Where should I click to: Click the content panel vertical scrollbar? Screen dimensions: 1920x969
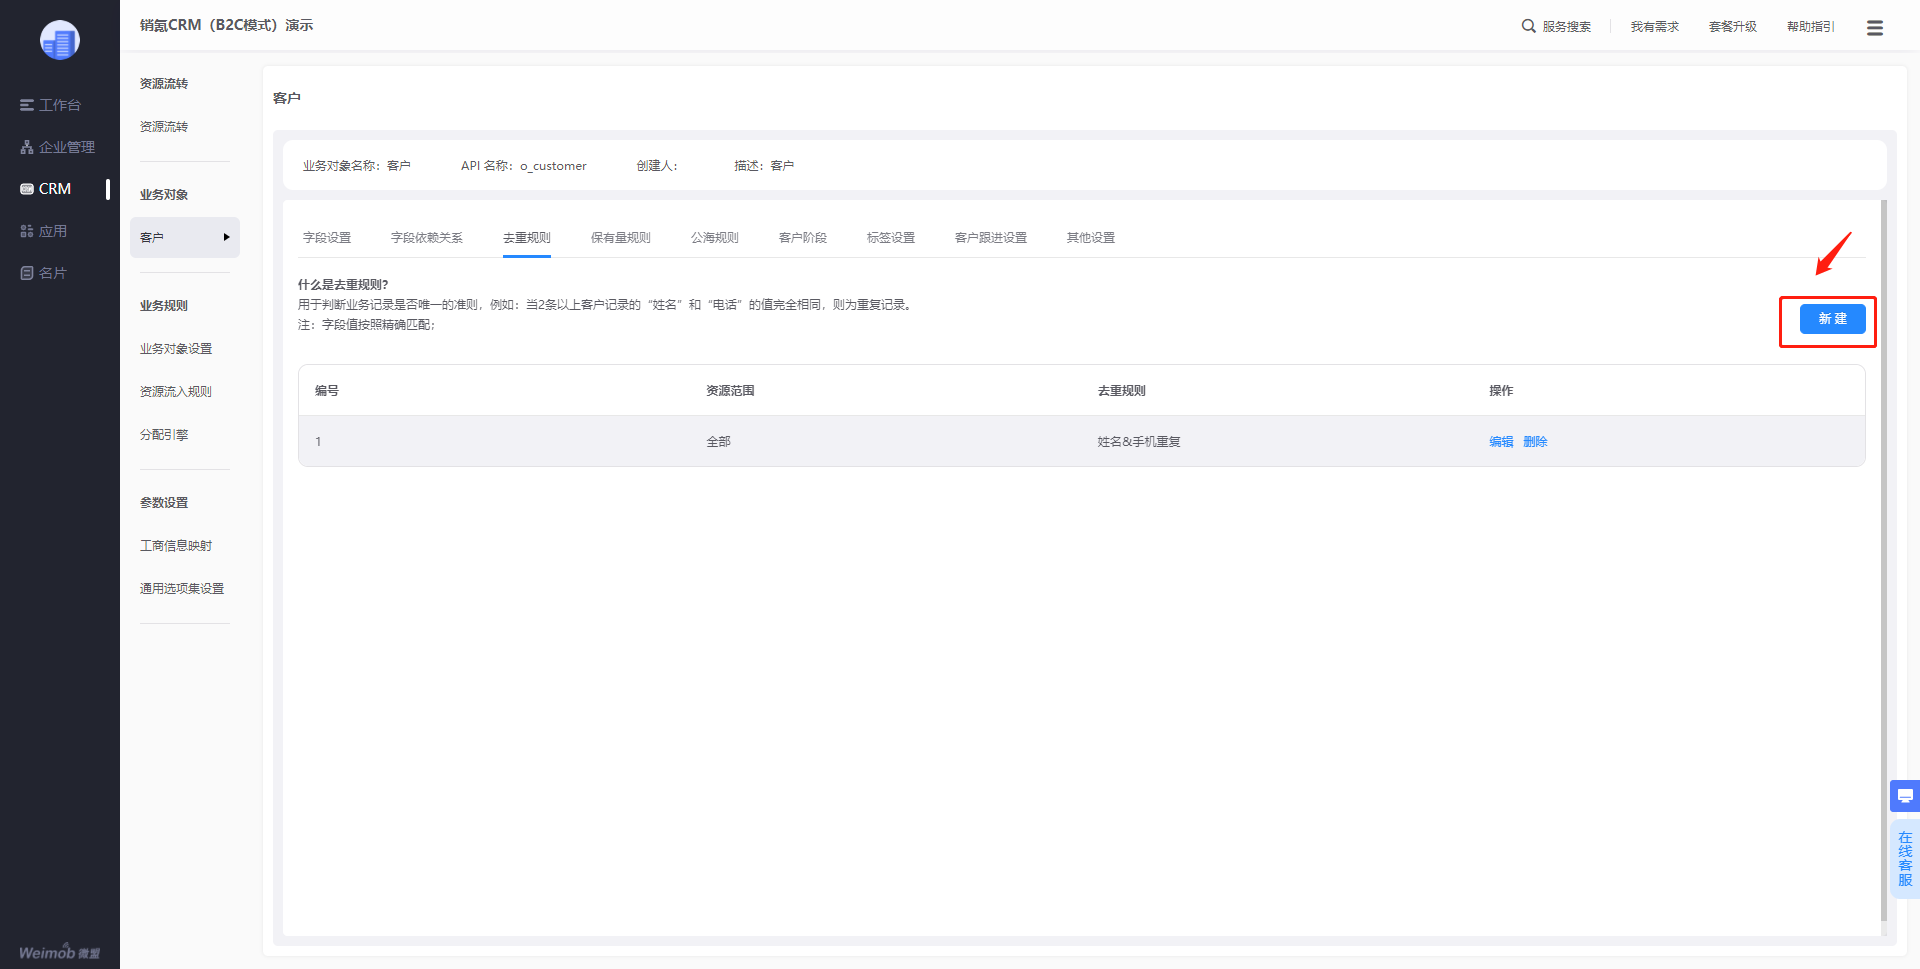coord(1884,560)
